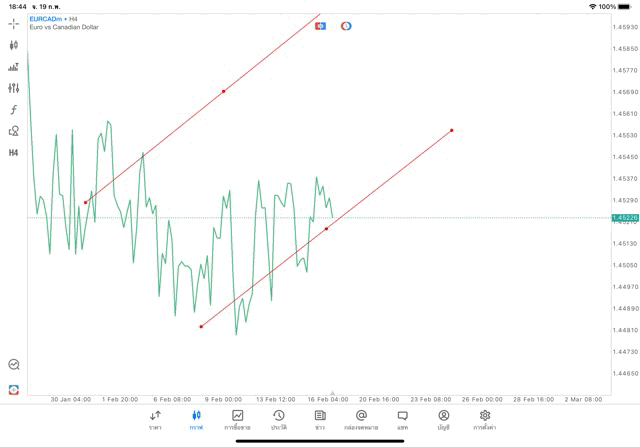Open the H4 timeframe selector
This screenshot has height=447, width=640.
click(14, 153)
